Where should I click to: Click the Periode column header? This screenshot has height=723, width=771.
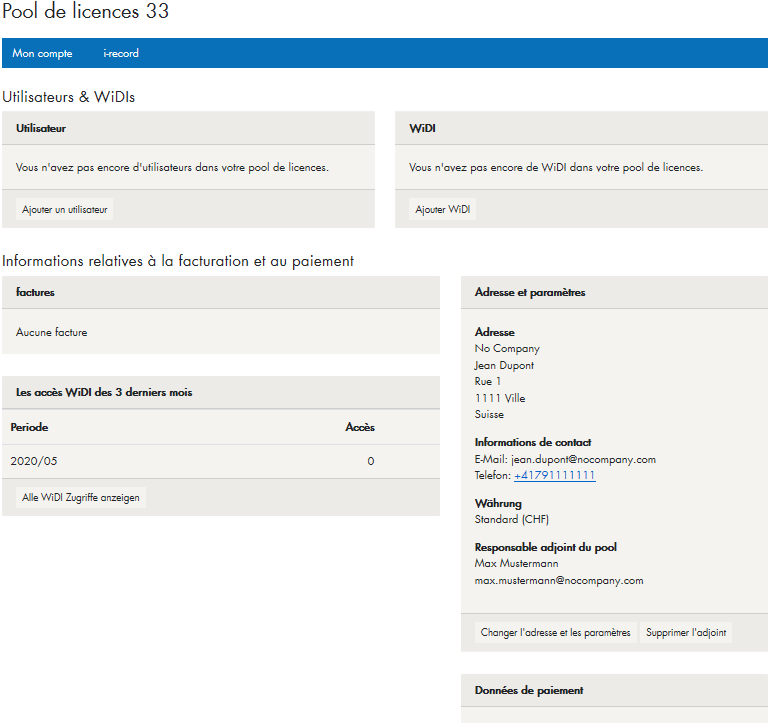[30, 427]
